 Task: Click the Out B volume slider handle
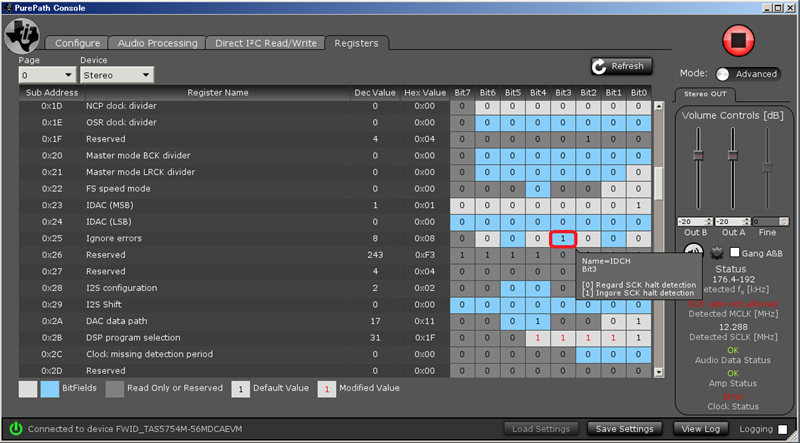[x=698, y=155]
